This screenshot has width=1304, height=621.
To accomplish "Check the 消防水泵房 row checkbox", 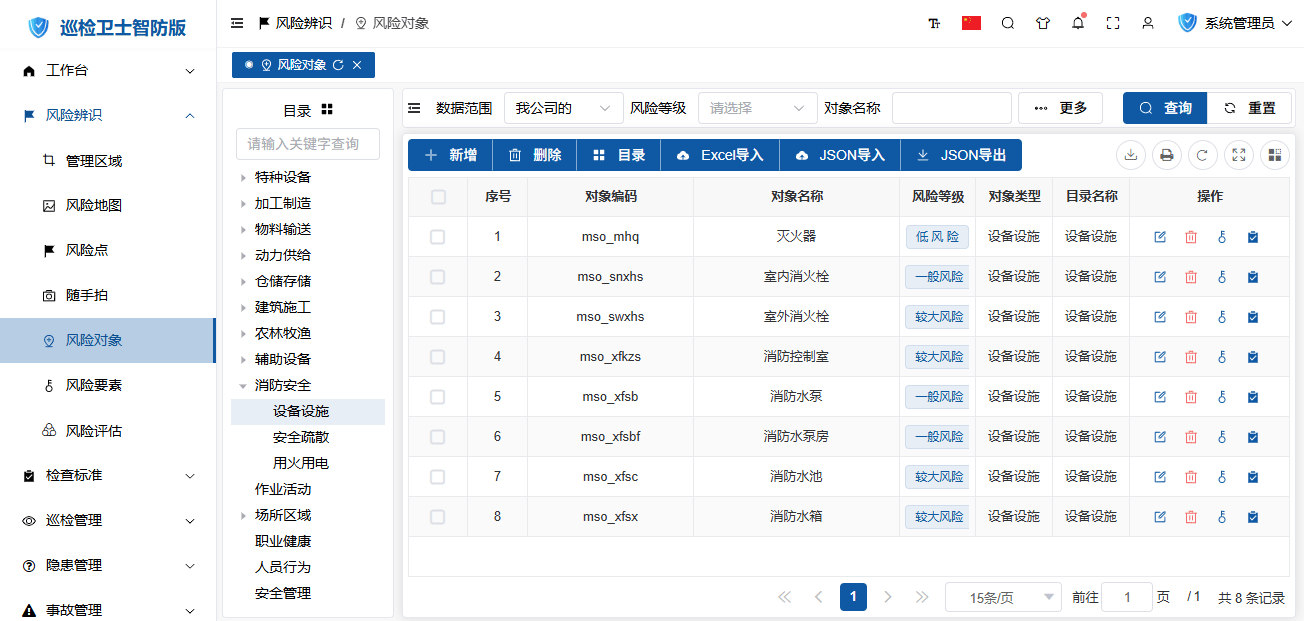I will point(437,437).
